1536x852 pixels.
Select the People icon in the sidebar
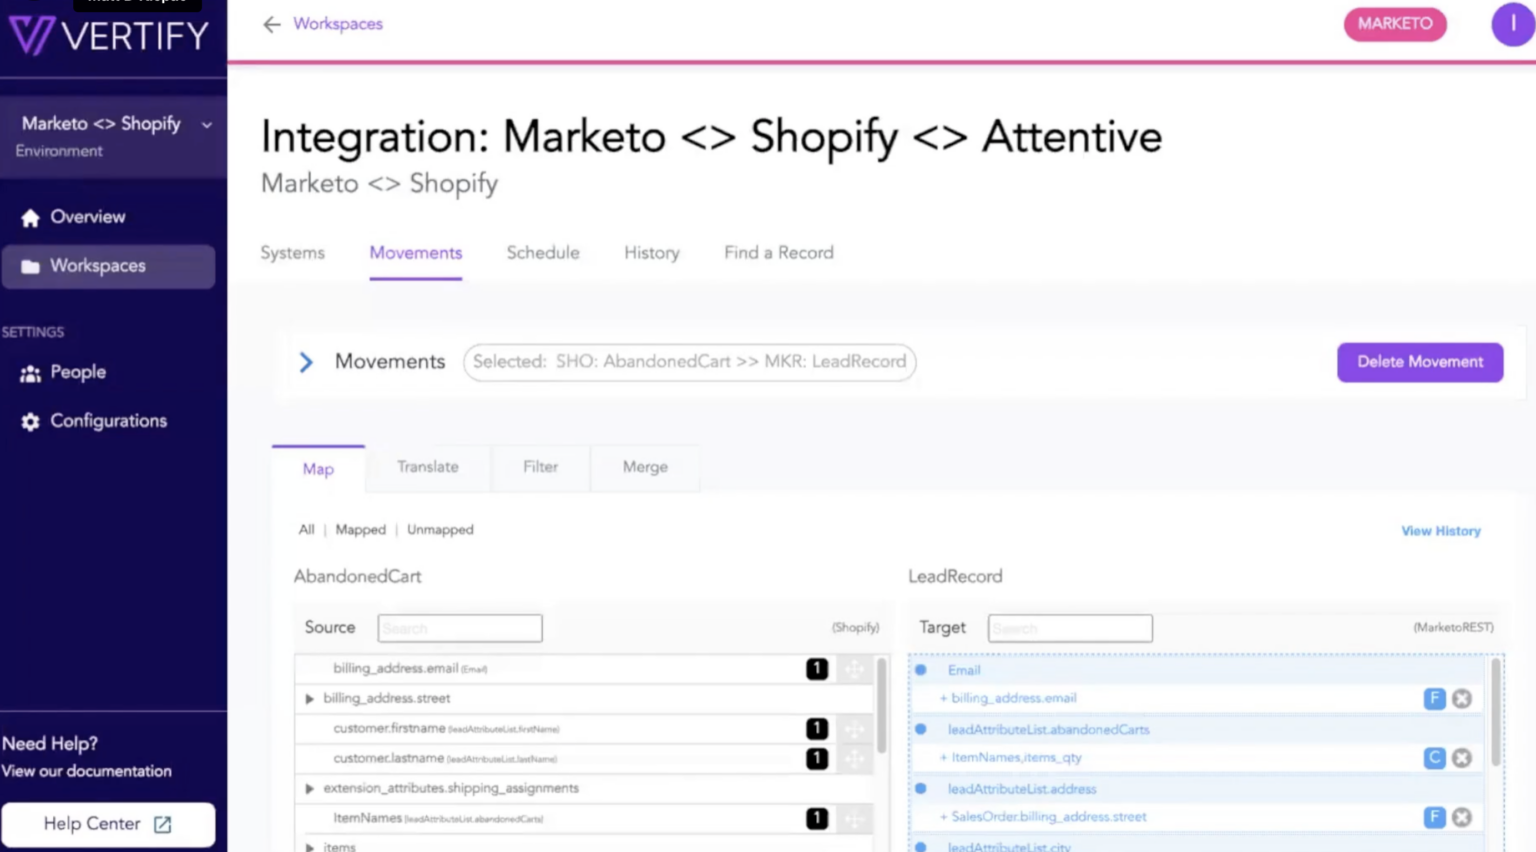point(30,372)
